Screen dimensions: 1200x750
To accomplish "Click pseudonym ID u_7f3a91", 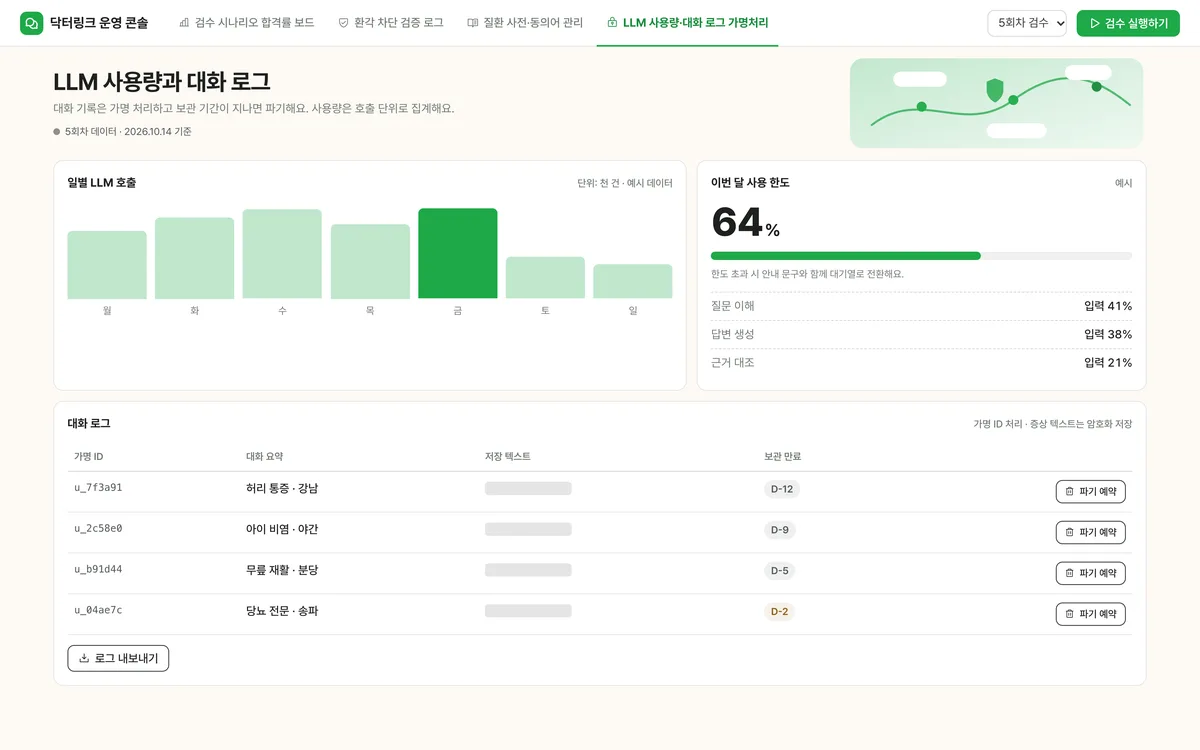I will point(98,488).
